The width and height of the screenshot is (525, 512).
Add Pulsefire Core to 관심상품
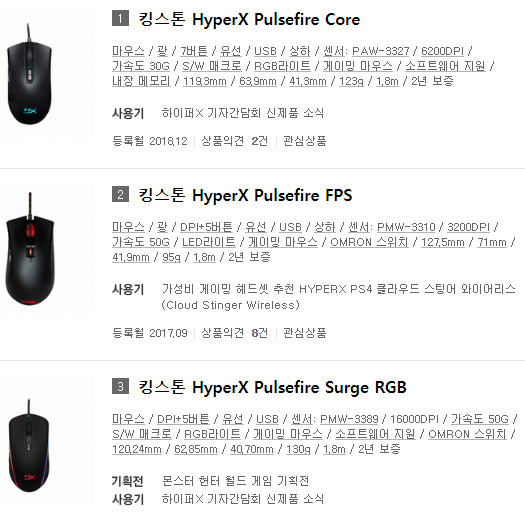(x=305, y=141)
